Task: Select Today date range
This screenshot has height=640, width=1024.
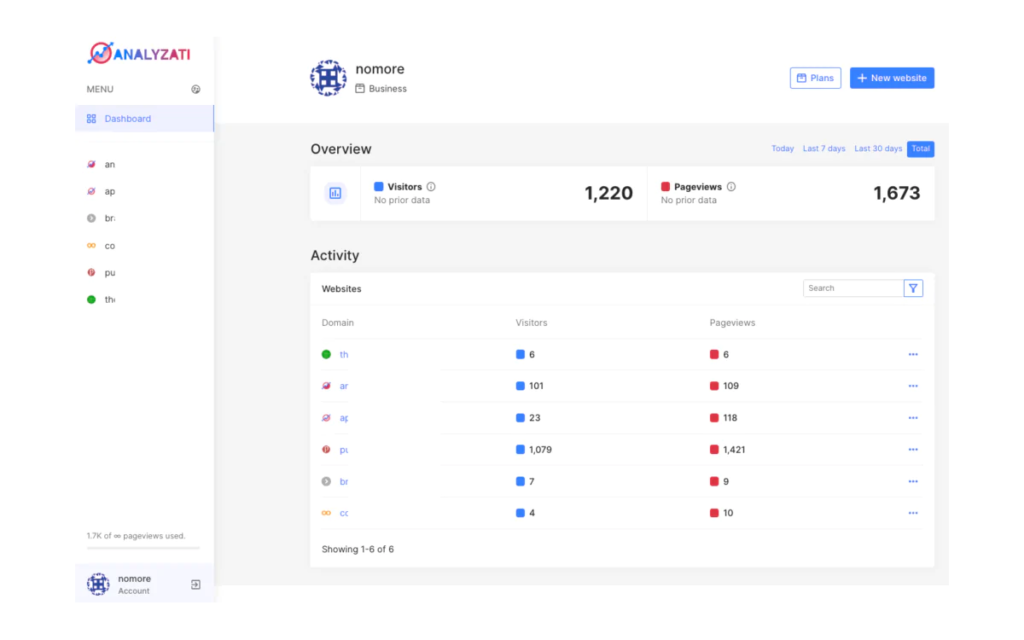Action: (x=782, y=149)
